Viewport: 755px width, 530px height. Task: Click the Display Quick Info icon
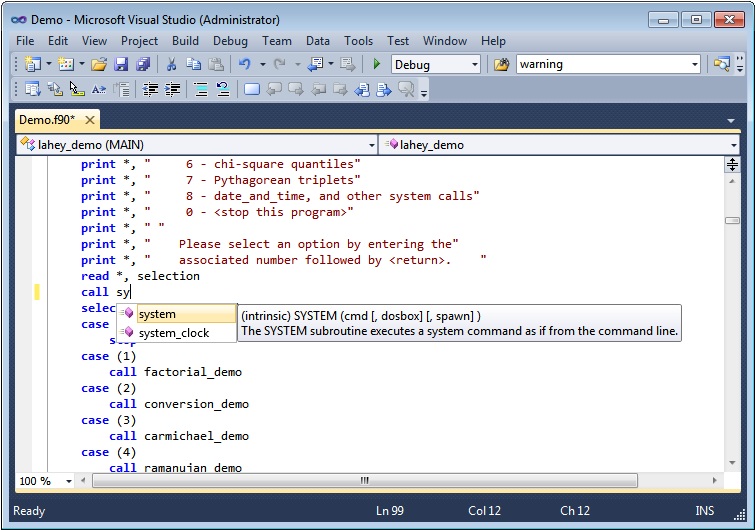click(77, 90)
